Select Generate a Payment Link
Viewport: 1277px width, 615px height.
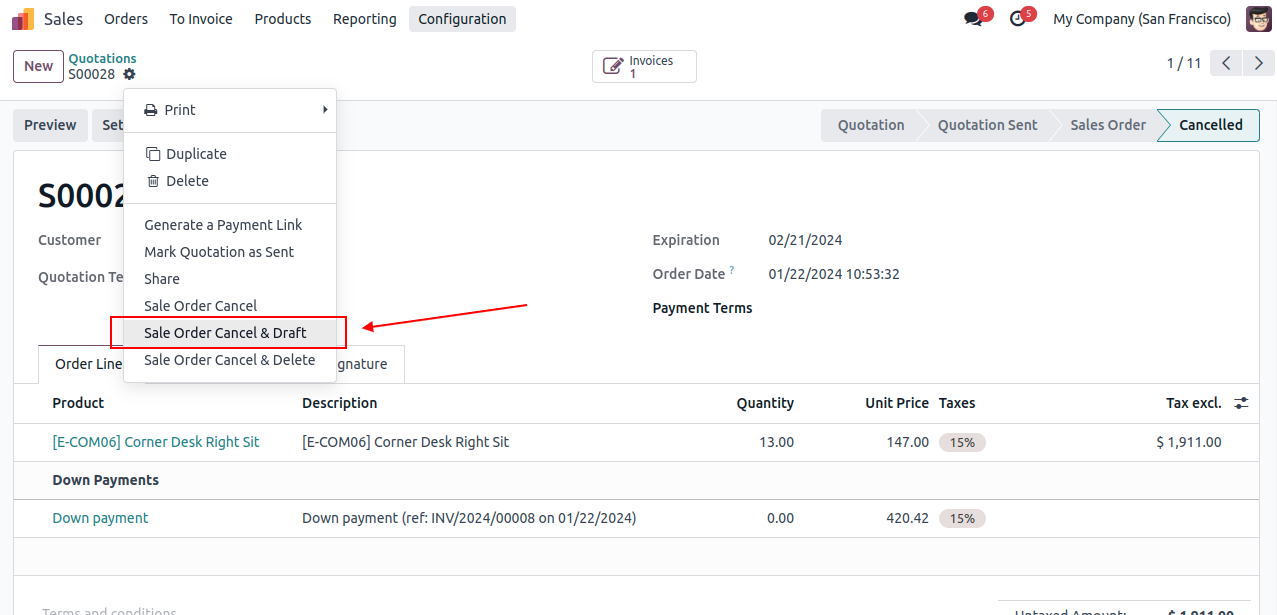(x=223, y=225)
